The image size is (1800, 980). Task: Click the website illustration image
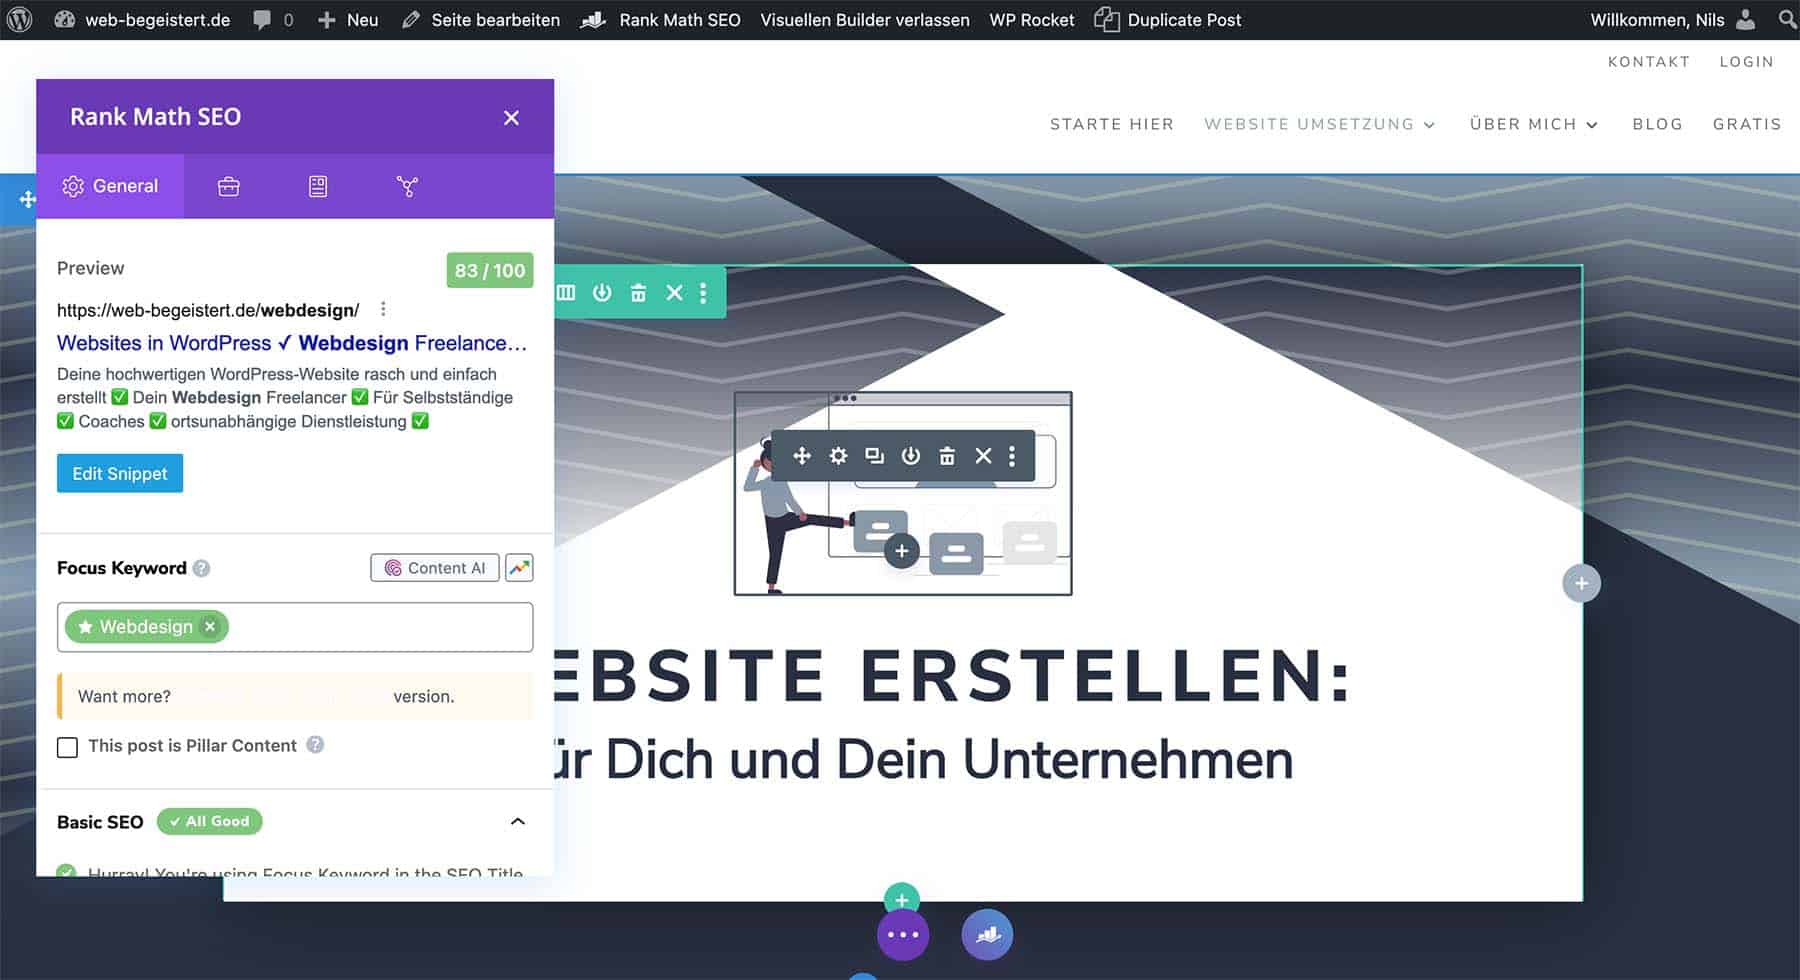[903, 493]
